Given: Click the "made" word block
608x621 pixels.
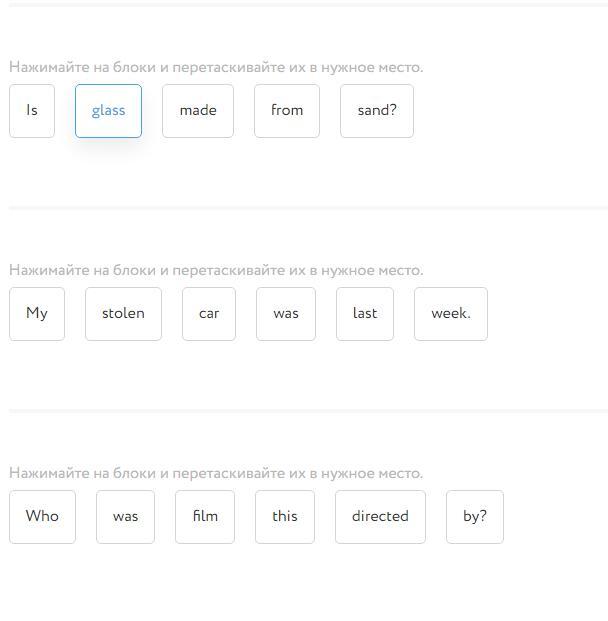Looking at the screenshot, I should tap(198, 111).
